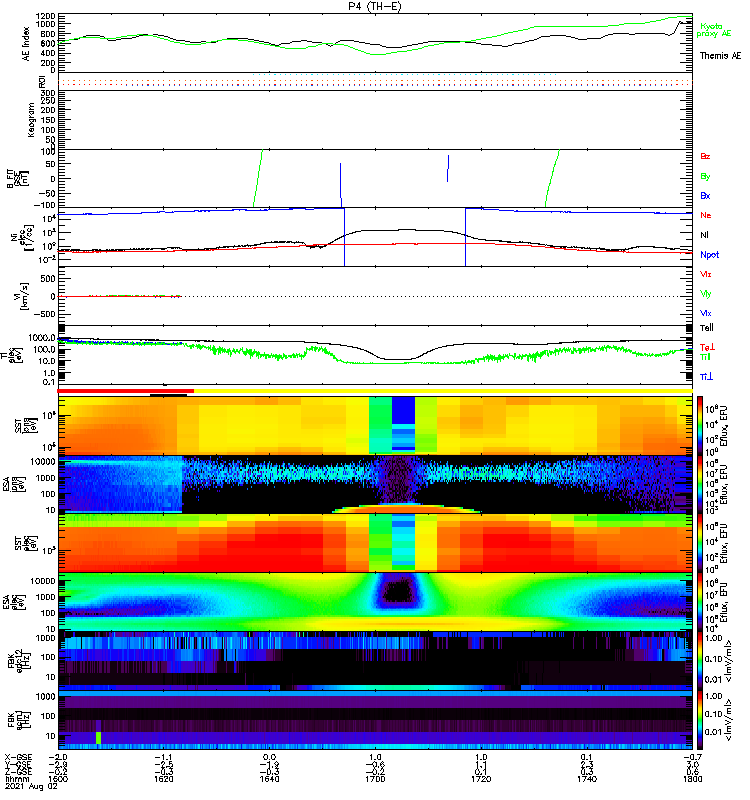Select the red "Bz" legend entry
The image size is (750, 800).
tap(705, 156)
